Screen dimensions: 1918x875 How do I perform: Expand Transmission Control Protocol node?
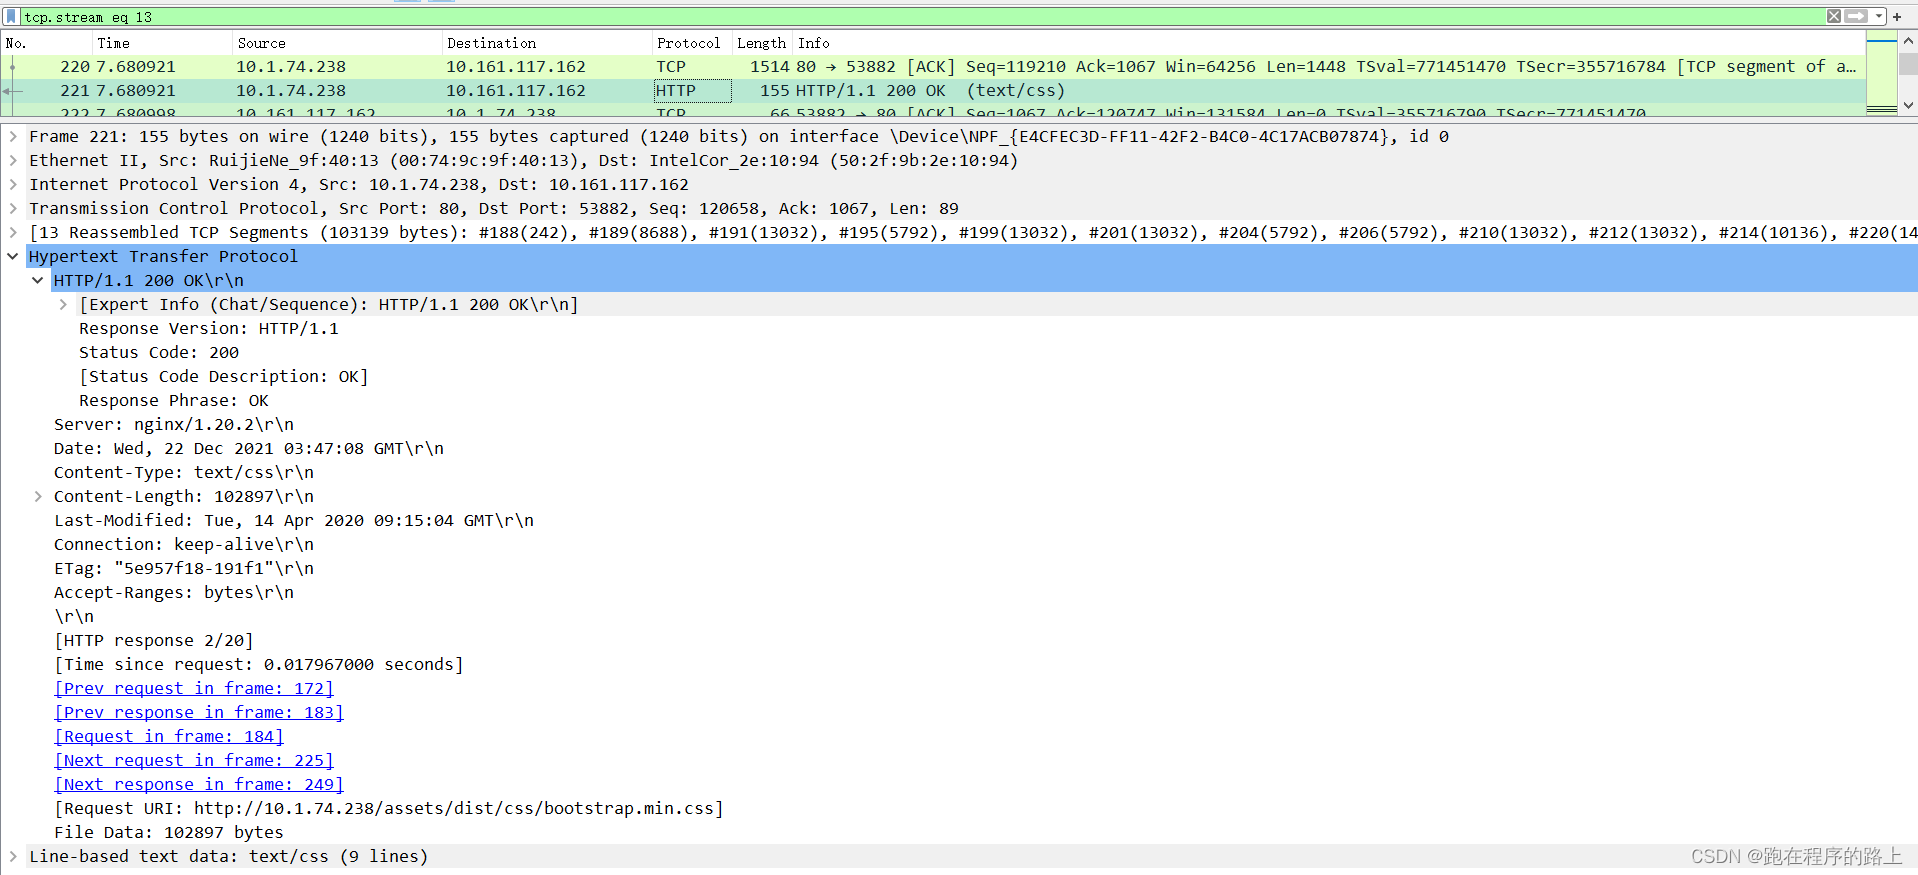13,209
